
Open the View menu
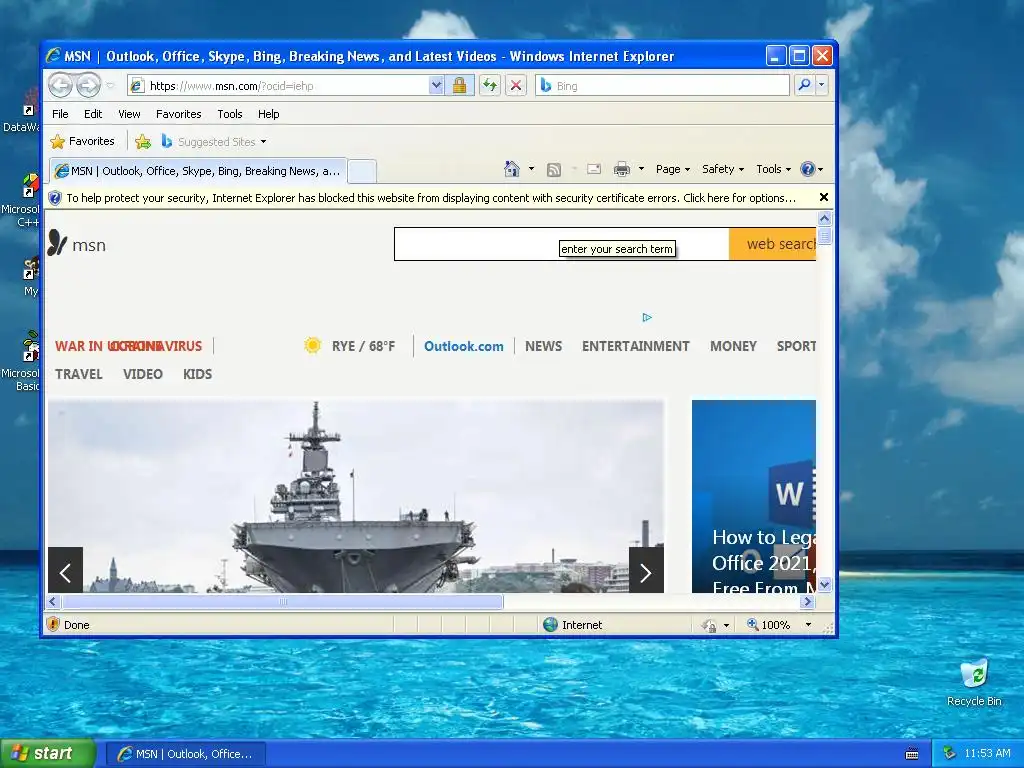point(129,114)
